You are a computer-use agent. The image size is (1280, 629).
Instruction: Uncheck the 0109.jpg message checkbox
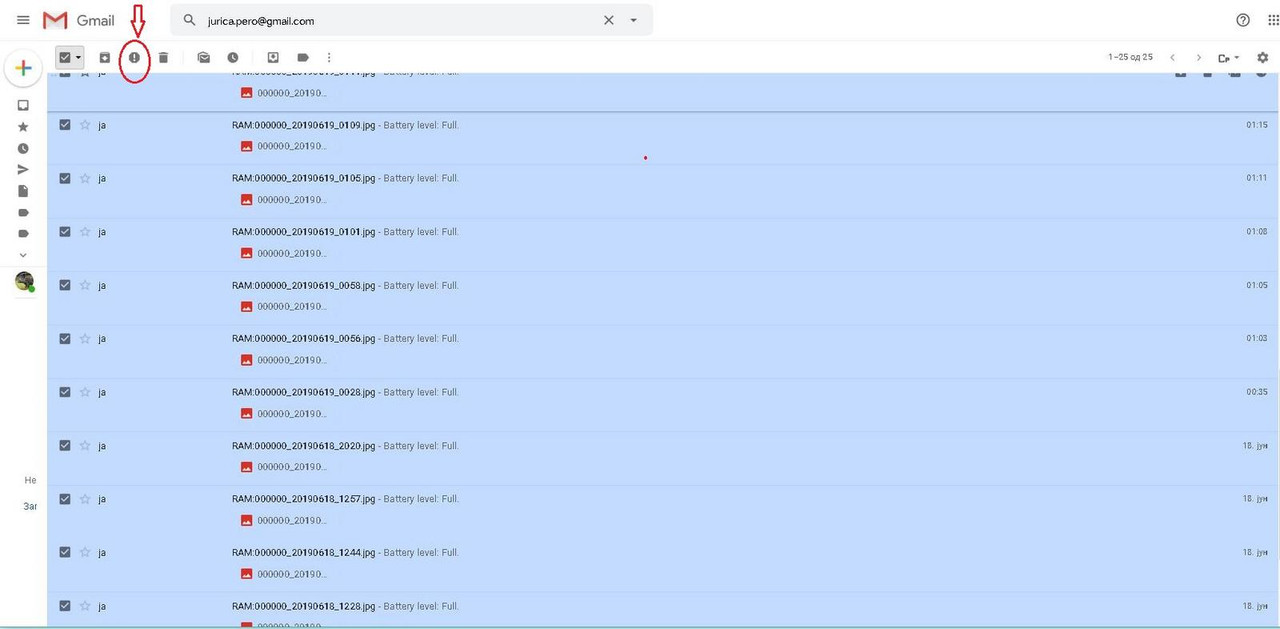[x=65, y=125]
